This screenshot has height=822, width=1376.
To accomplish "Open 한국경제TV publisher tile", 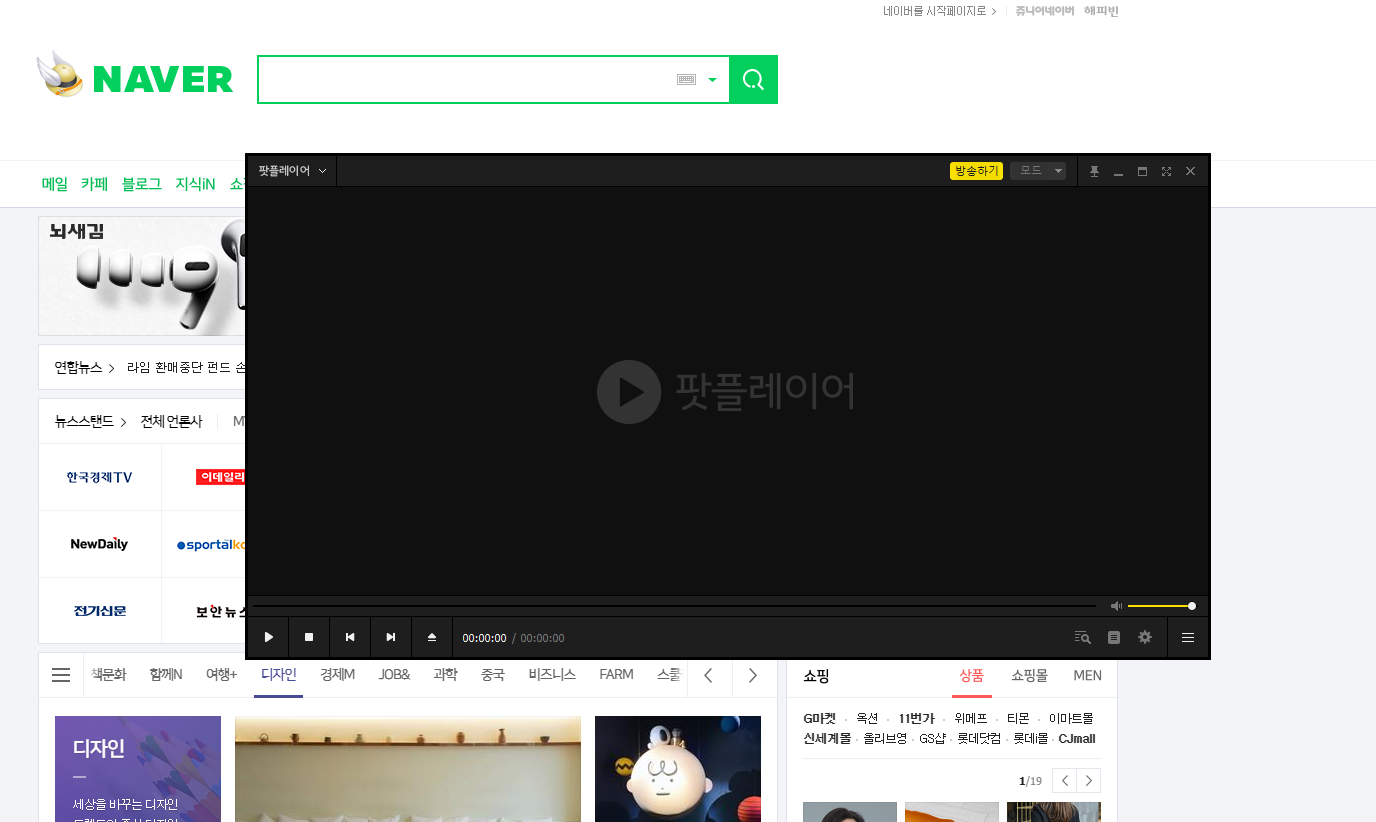I will (100, 477).
